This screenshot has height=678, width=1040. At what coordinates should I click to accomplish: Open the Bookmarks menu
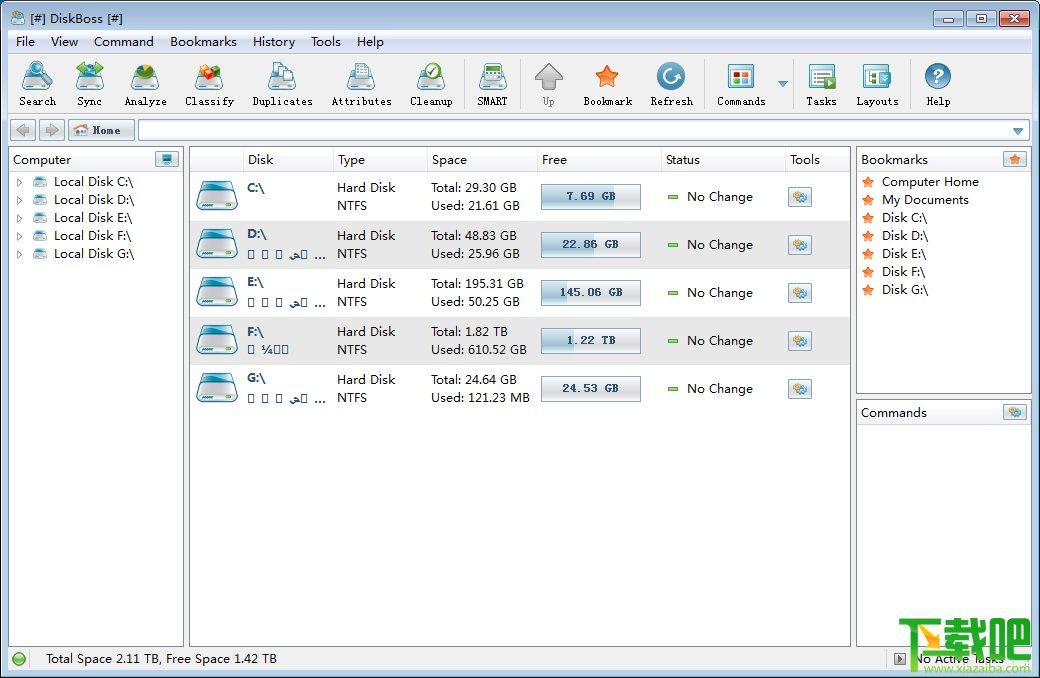coord(203,41)
